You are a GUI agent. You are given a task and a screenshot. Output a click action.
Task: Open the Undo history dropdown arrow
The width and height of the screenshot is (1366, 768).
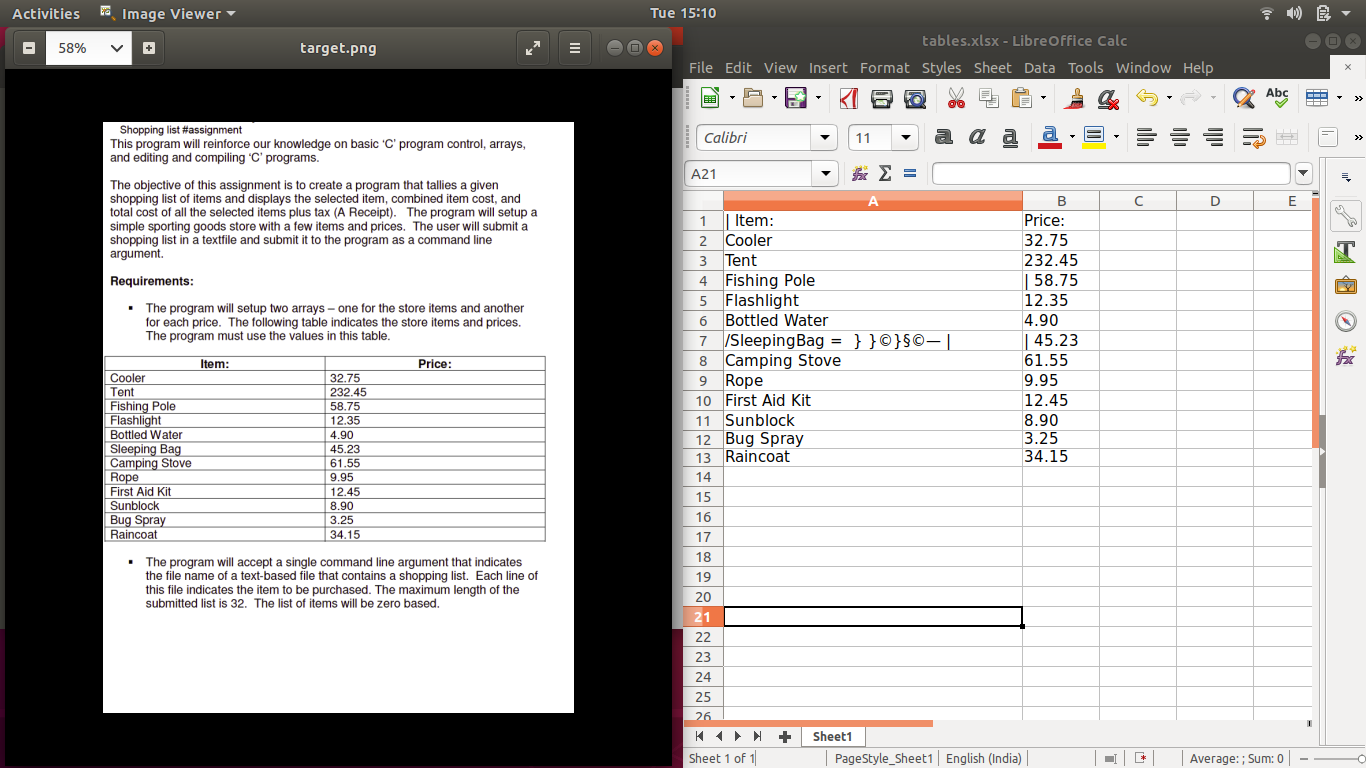(1168, 98)
